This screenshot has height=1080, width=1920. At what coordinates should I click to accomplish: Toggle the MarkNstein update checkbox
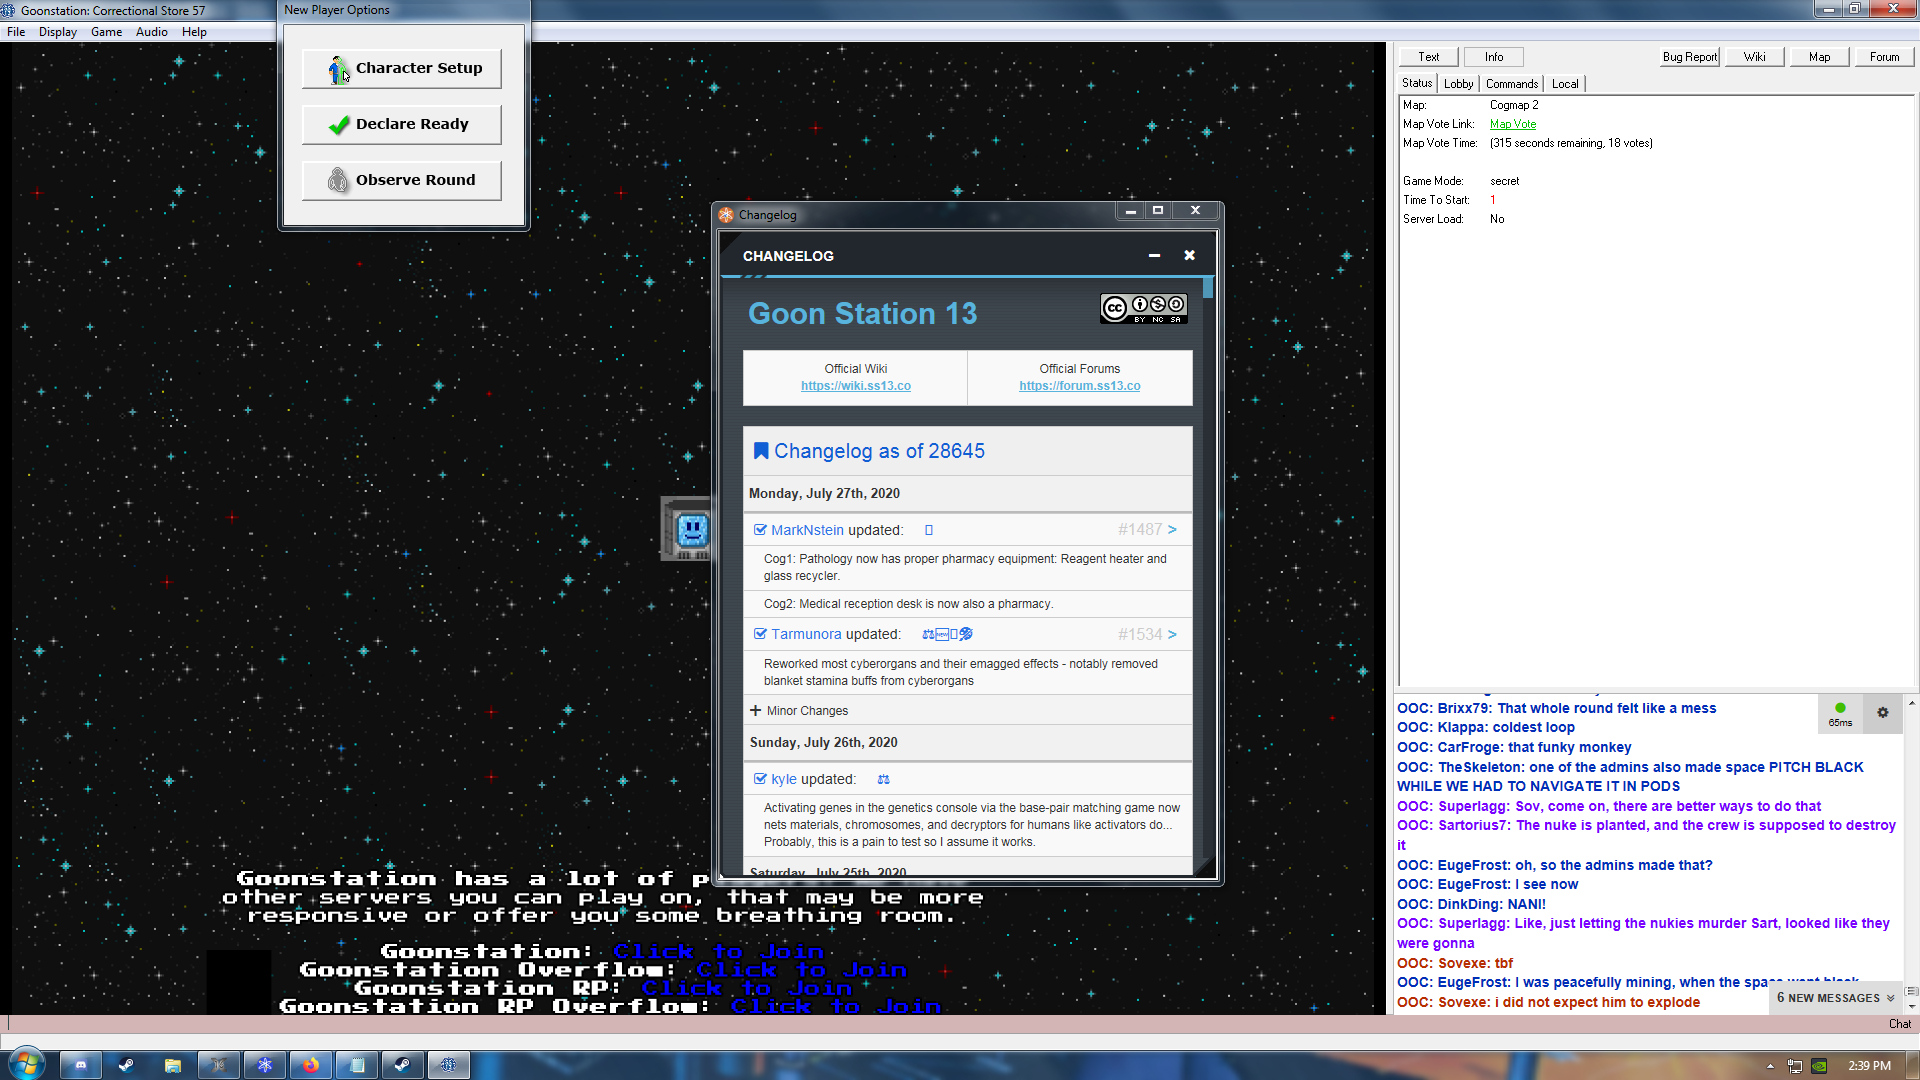760,530
